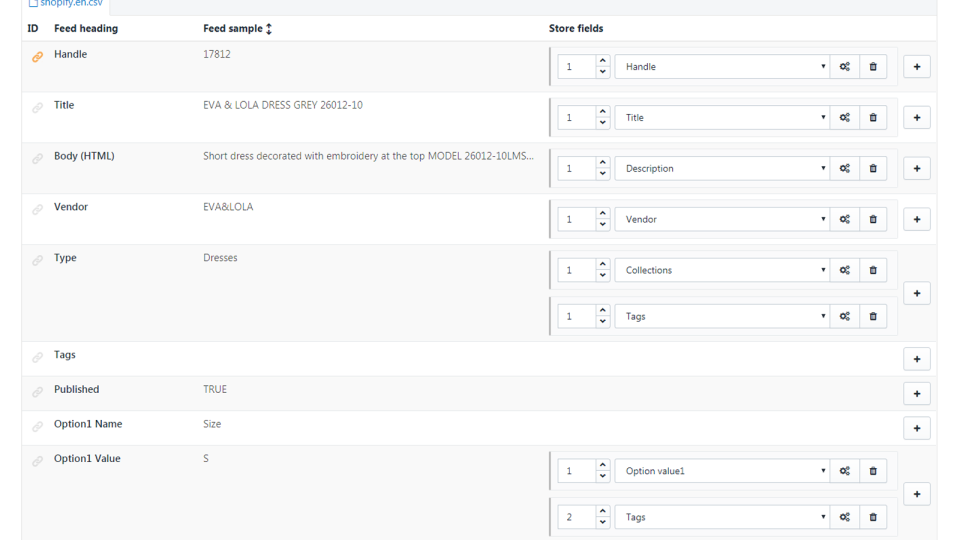960x540 pixels.
Task: Toggle the ID link icon for Published
Action: tap(37, 392)
